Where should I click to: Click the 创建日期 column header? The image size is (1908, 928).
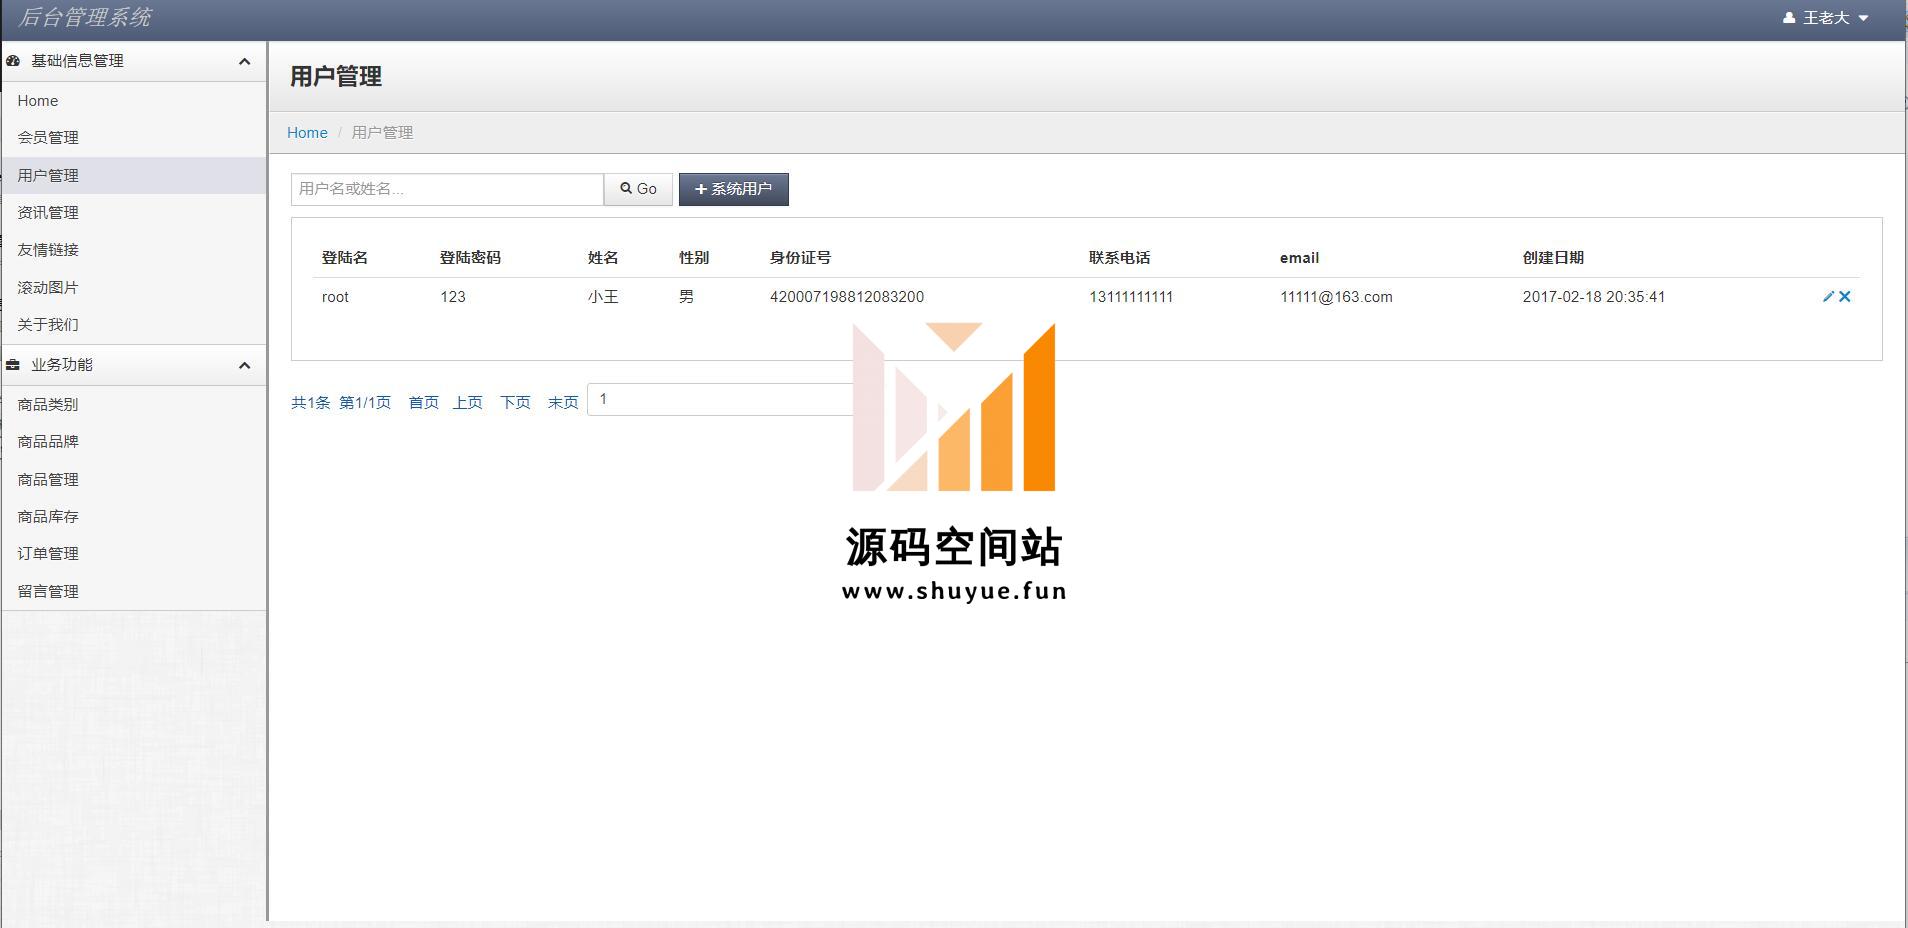[x=1553, y=257]
